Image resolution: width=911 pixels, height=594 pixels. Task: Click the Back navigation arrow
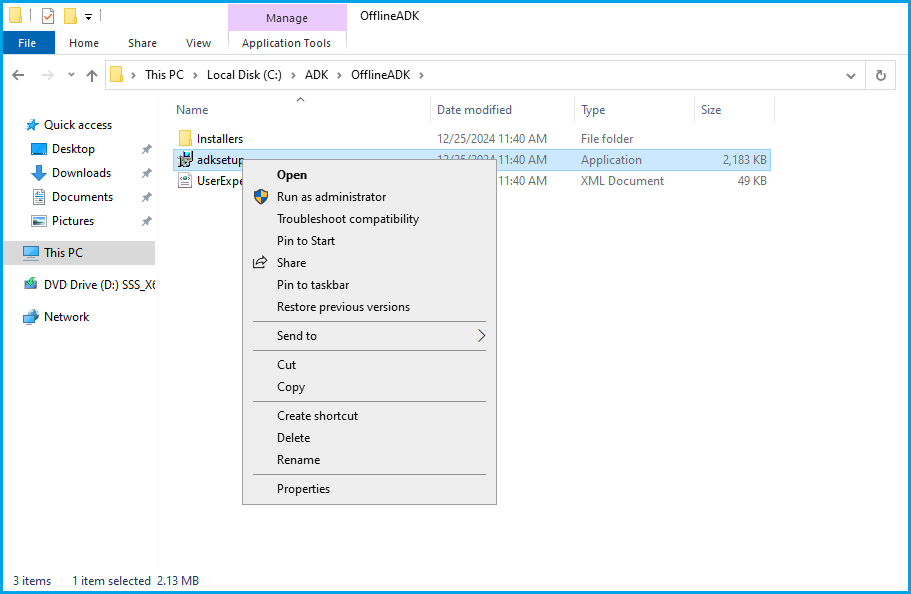pyautogui.click(x=18, y=75)
